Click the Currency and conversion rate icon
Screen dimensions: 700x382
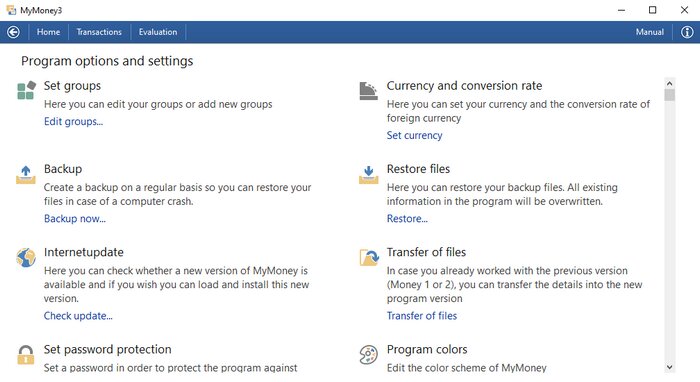369,91
